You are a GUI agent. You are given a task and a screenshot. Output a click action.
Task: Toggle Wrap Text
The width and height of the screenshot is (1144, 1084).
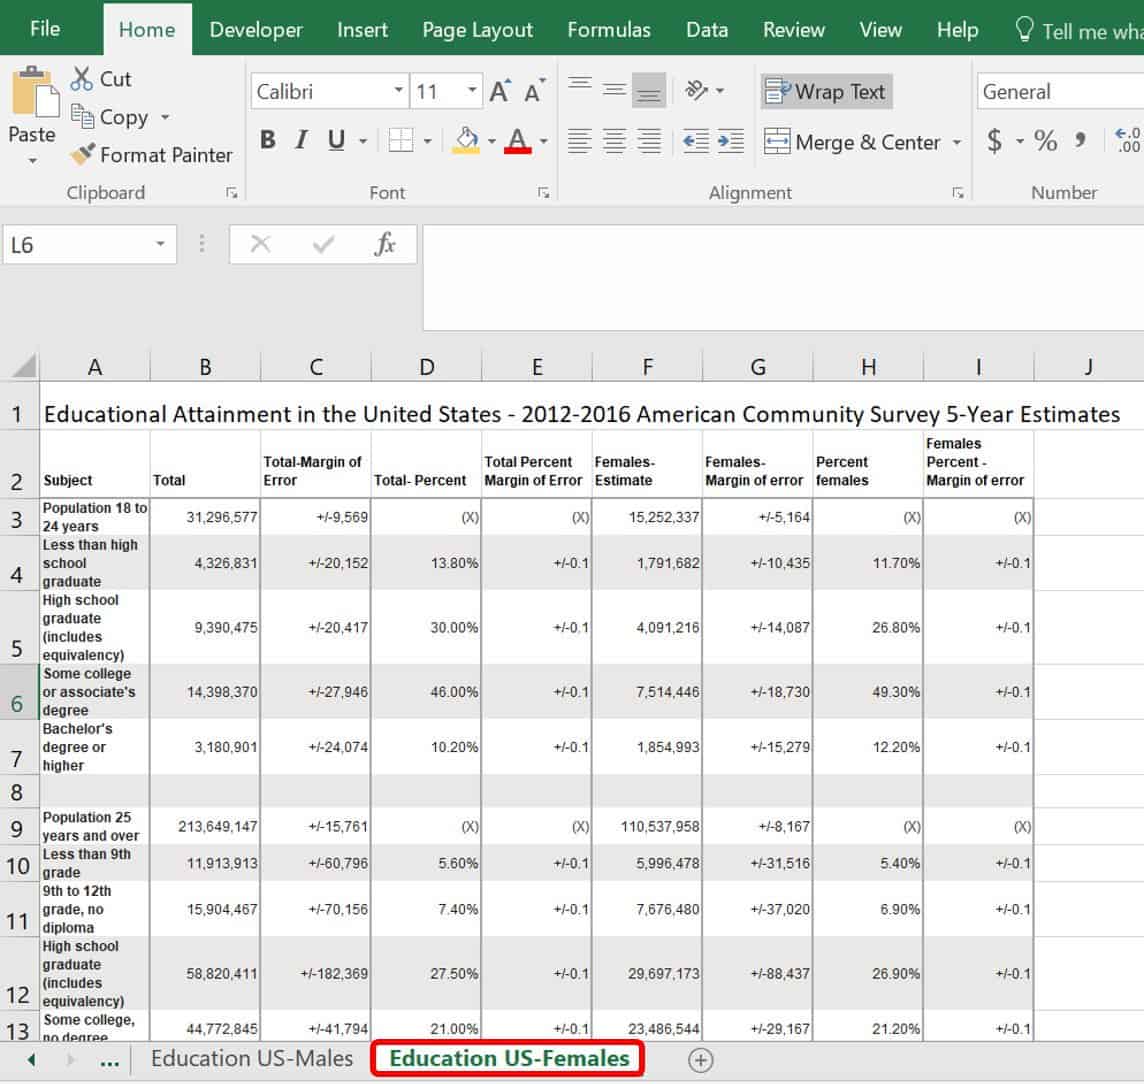pos(826,91)
